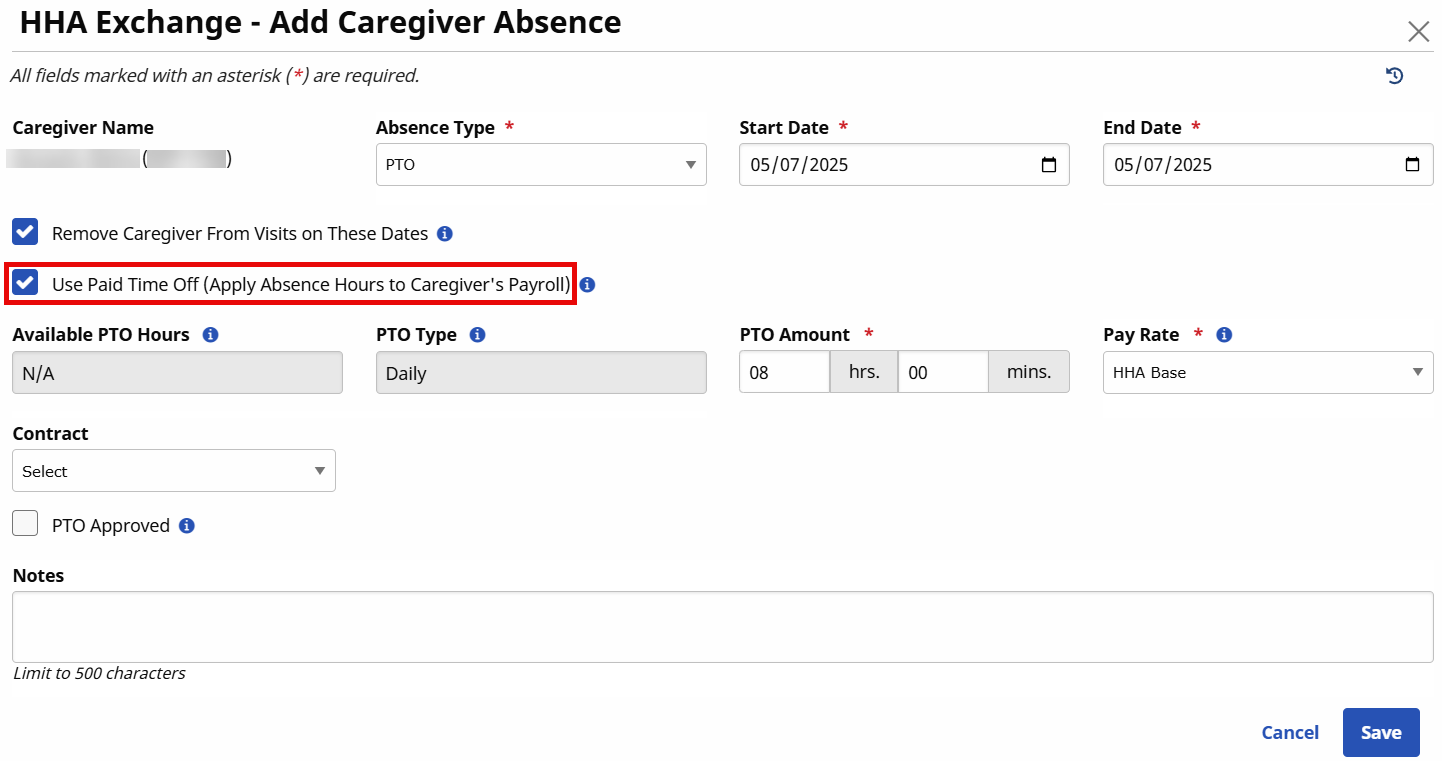Click the PTO Approved info icon
1442x761 pixels.
point(186,526)
